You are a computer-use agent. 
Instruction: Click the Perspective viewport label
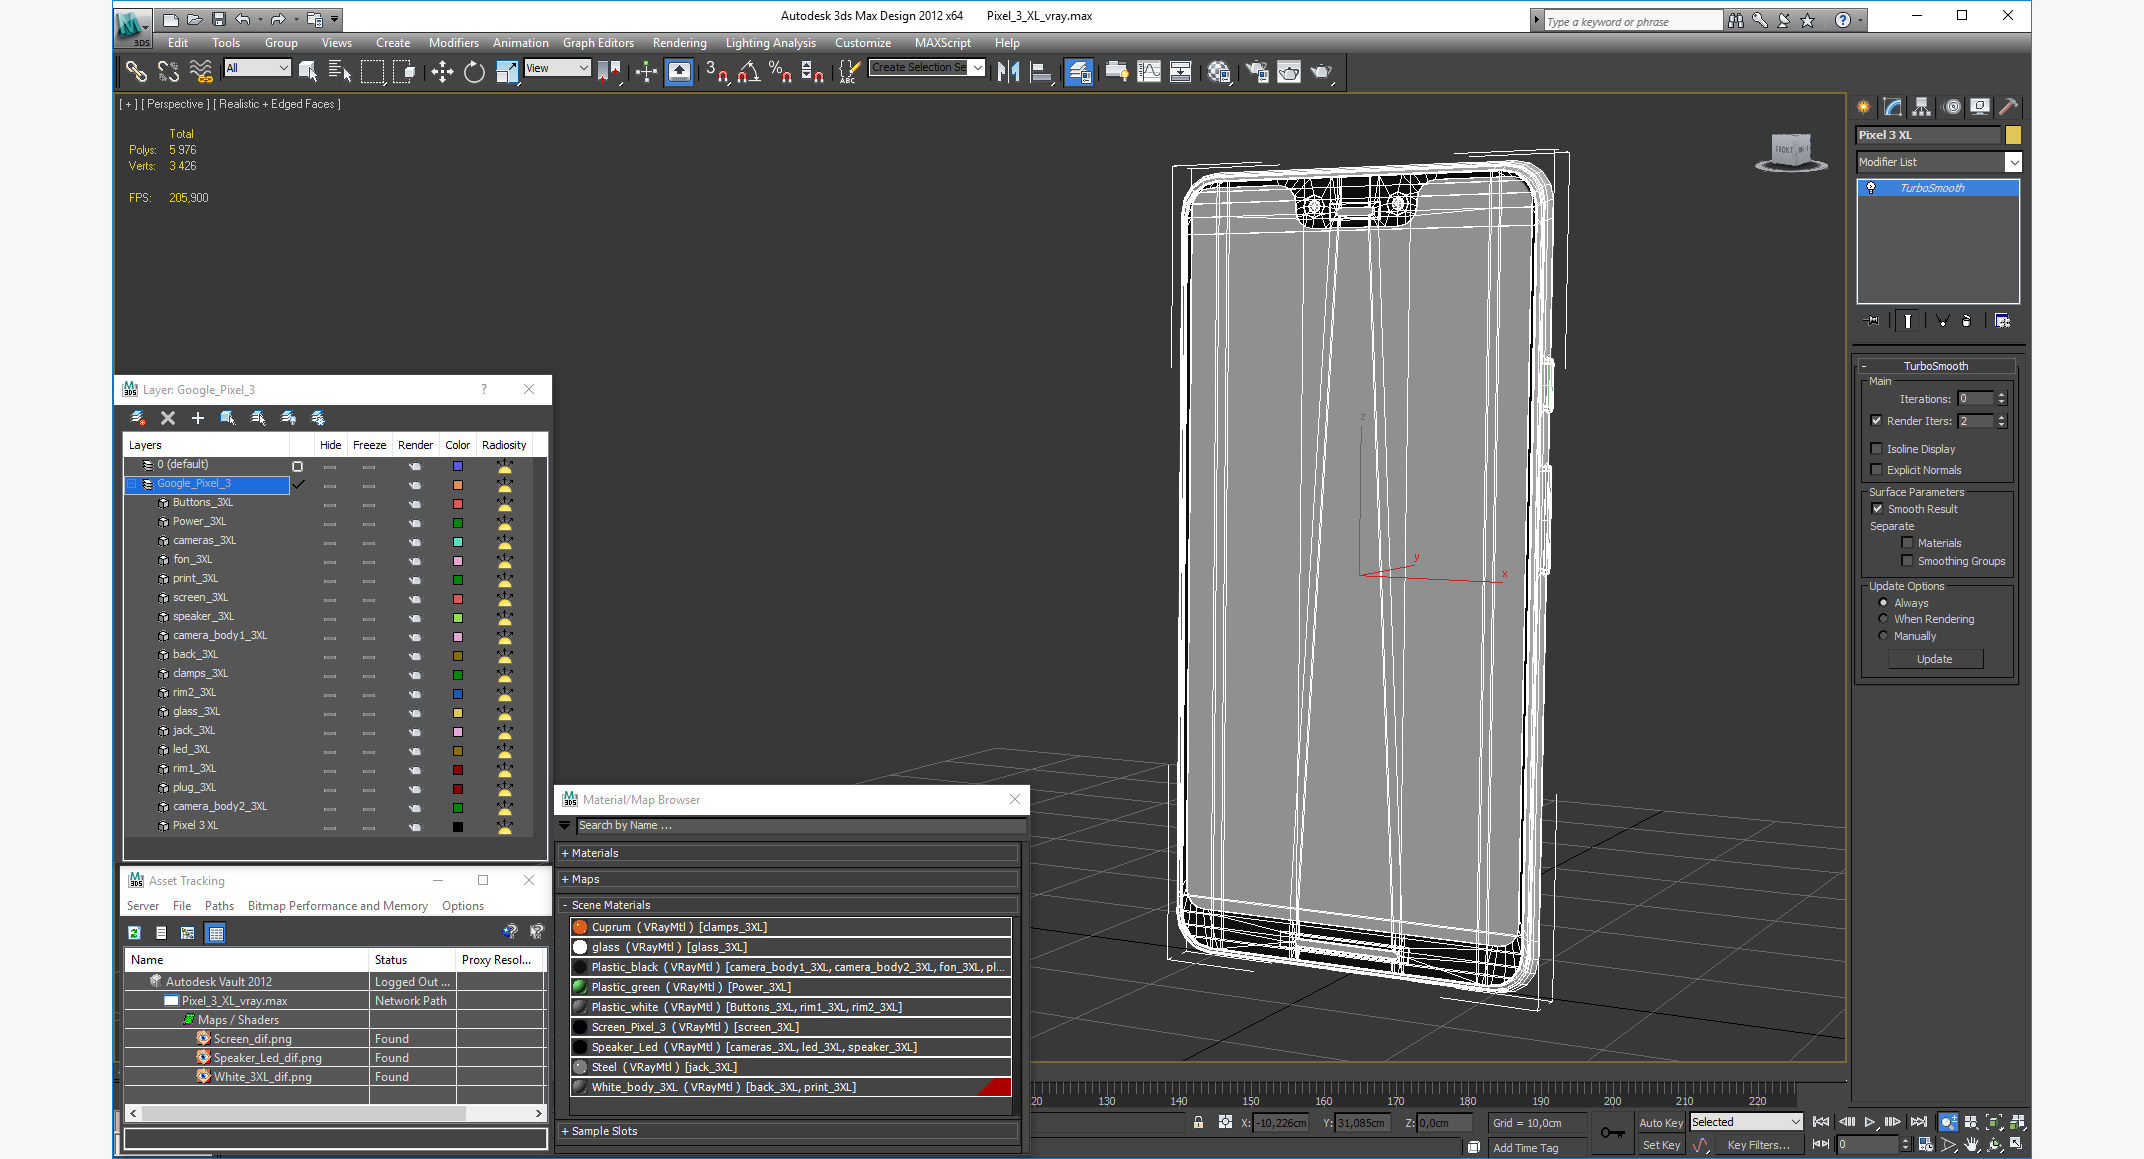(175, 104)
